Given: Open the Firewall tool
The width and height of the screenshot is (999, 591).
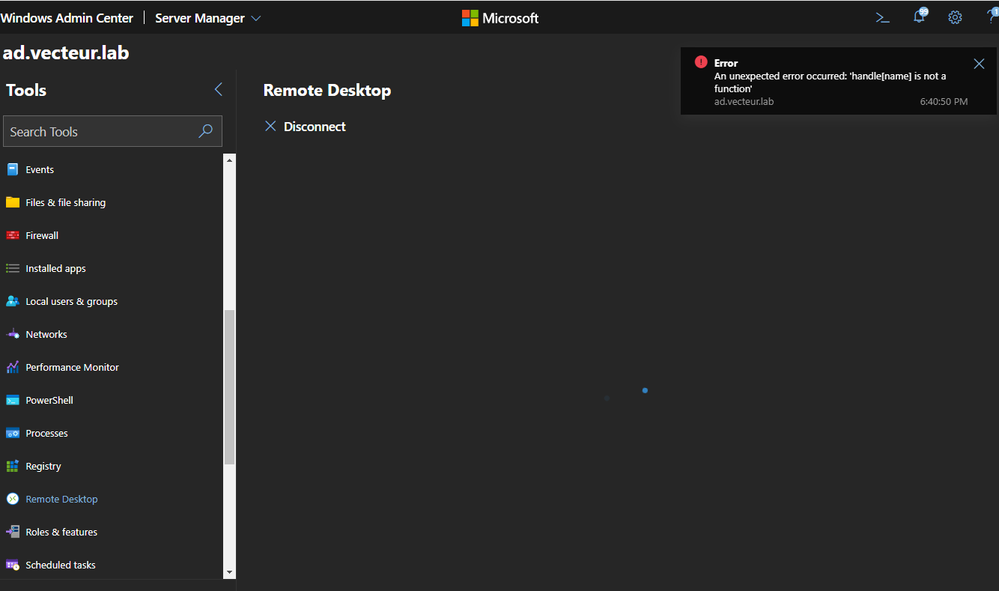Looking at the screenshot, I should pyautogui.click(x=42, y=235).
